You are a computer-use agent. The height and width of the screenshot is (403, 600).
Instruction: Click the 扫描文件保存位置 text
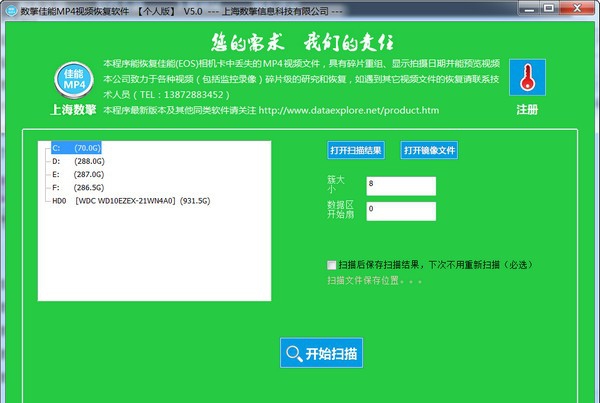click(x=374, y=281)
